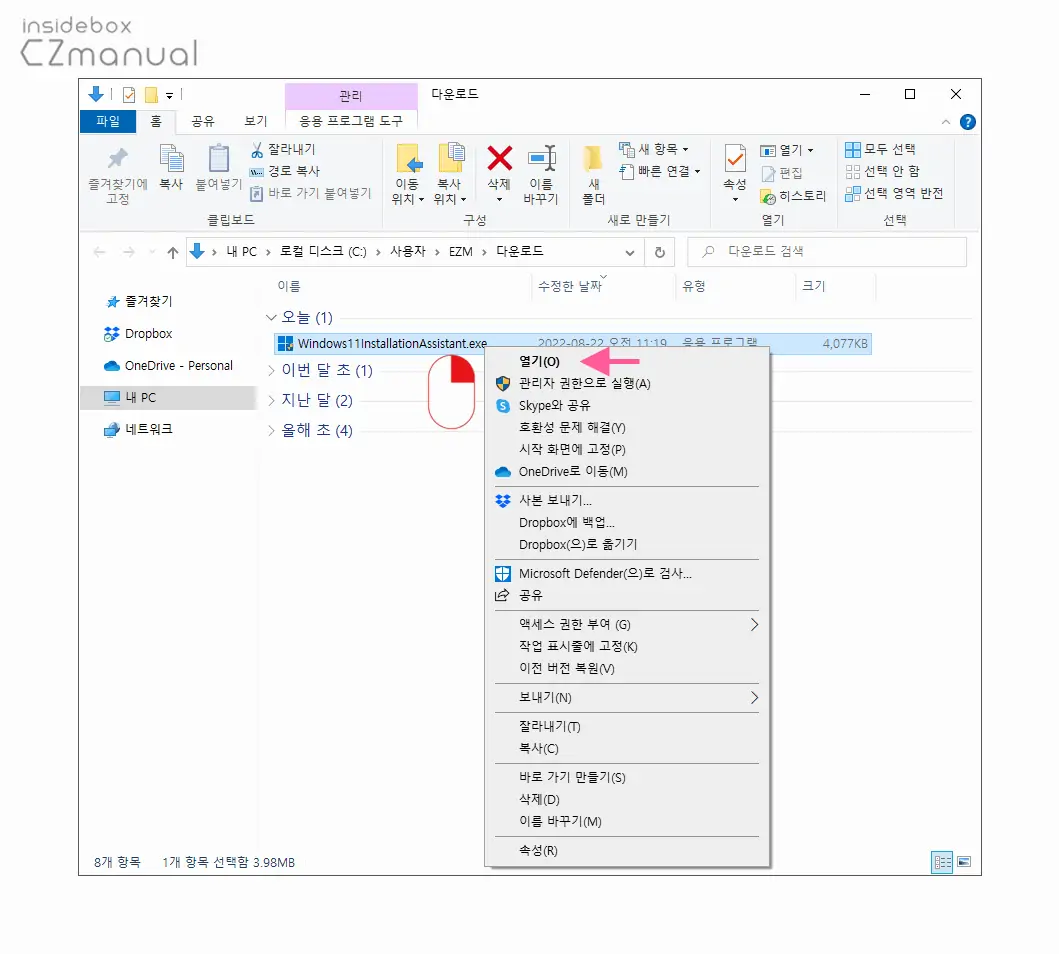Click the 다운로드 검색 search field
This screenshot has width=1059, height=954.
click(827, 252)
